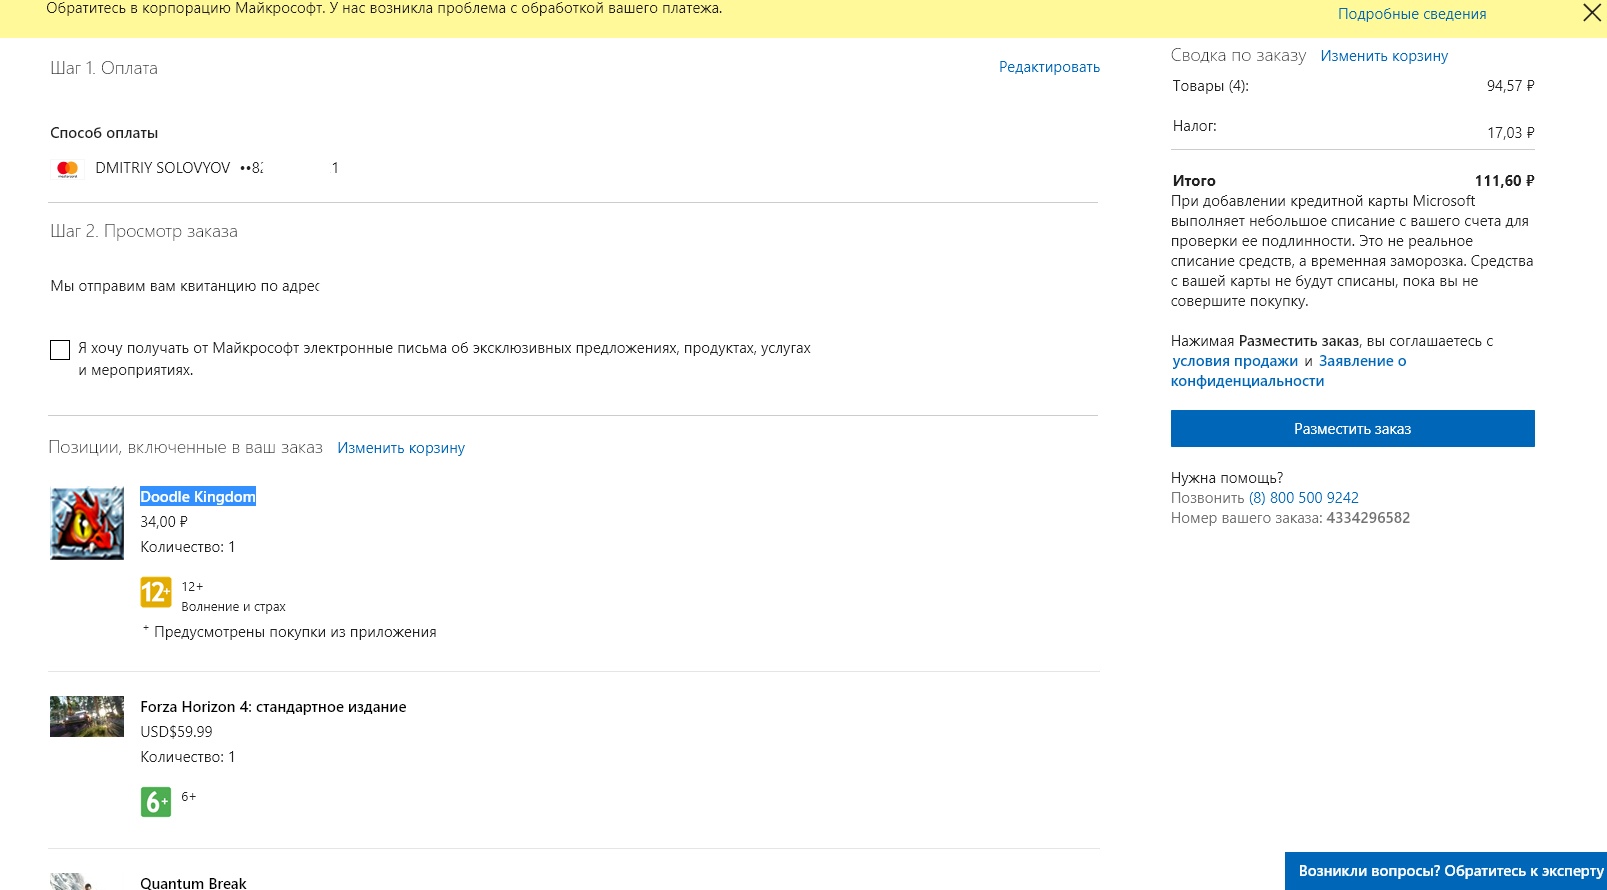
Task: Click the 'Волнение и страх' rating descriptor
Action: click(233, 607)
